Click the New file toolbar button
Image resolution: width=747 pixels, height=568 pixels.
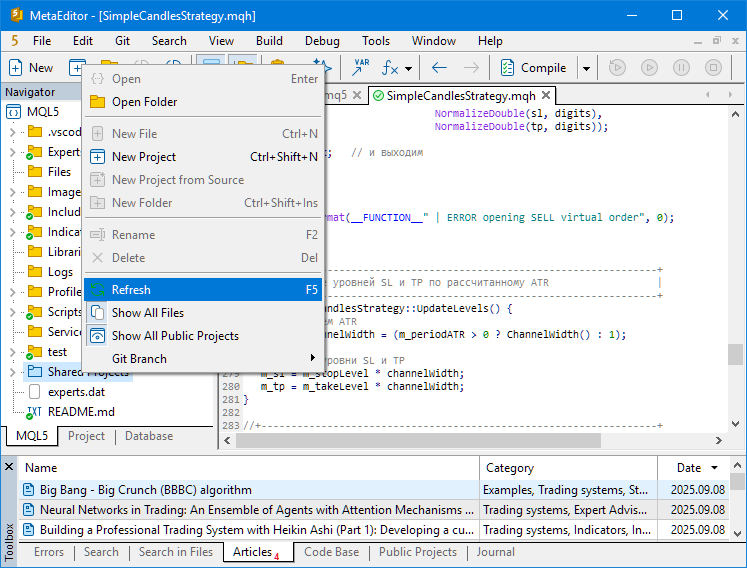click(31, 68)
